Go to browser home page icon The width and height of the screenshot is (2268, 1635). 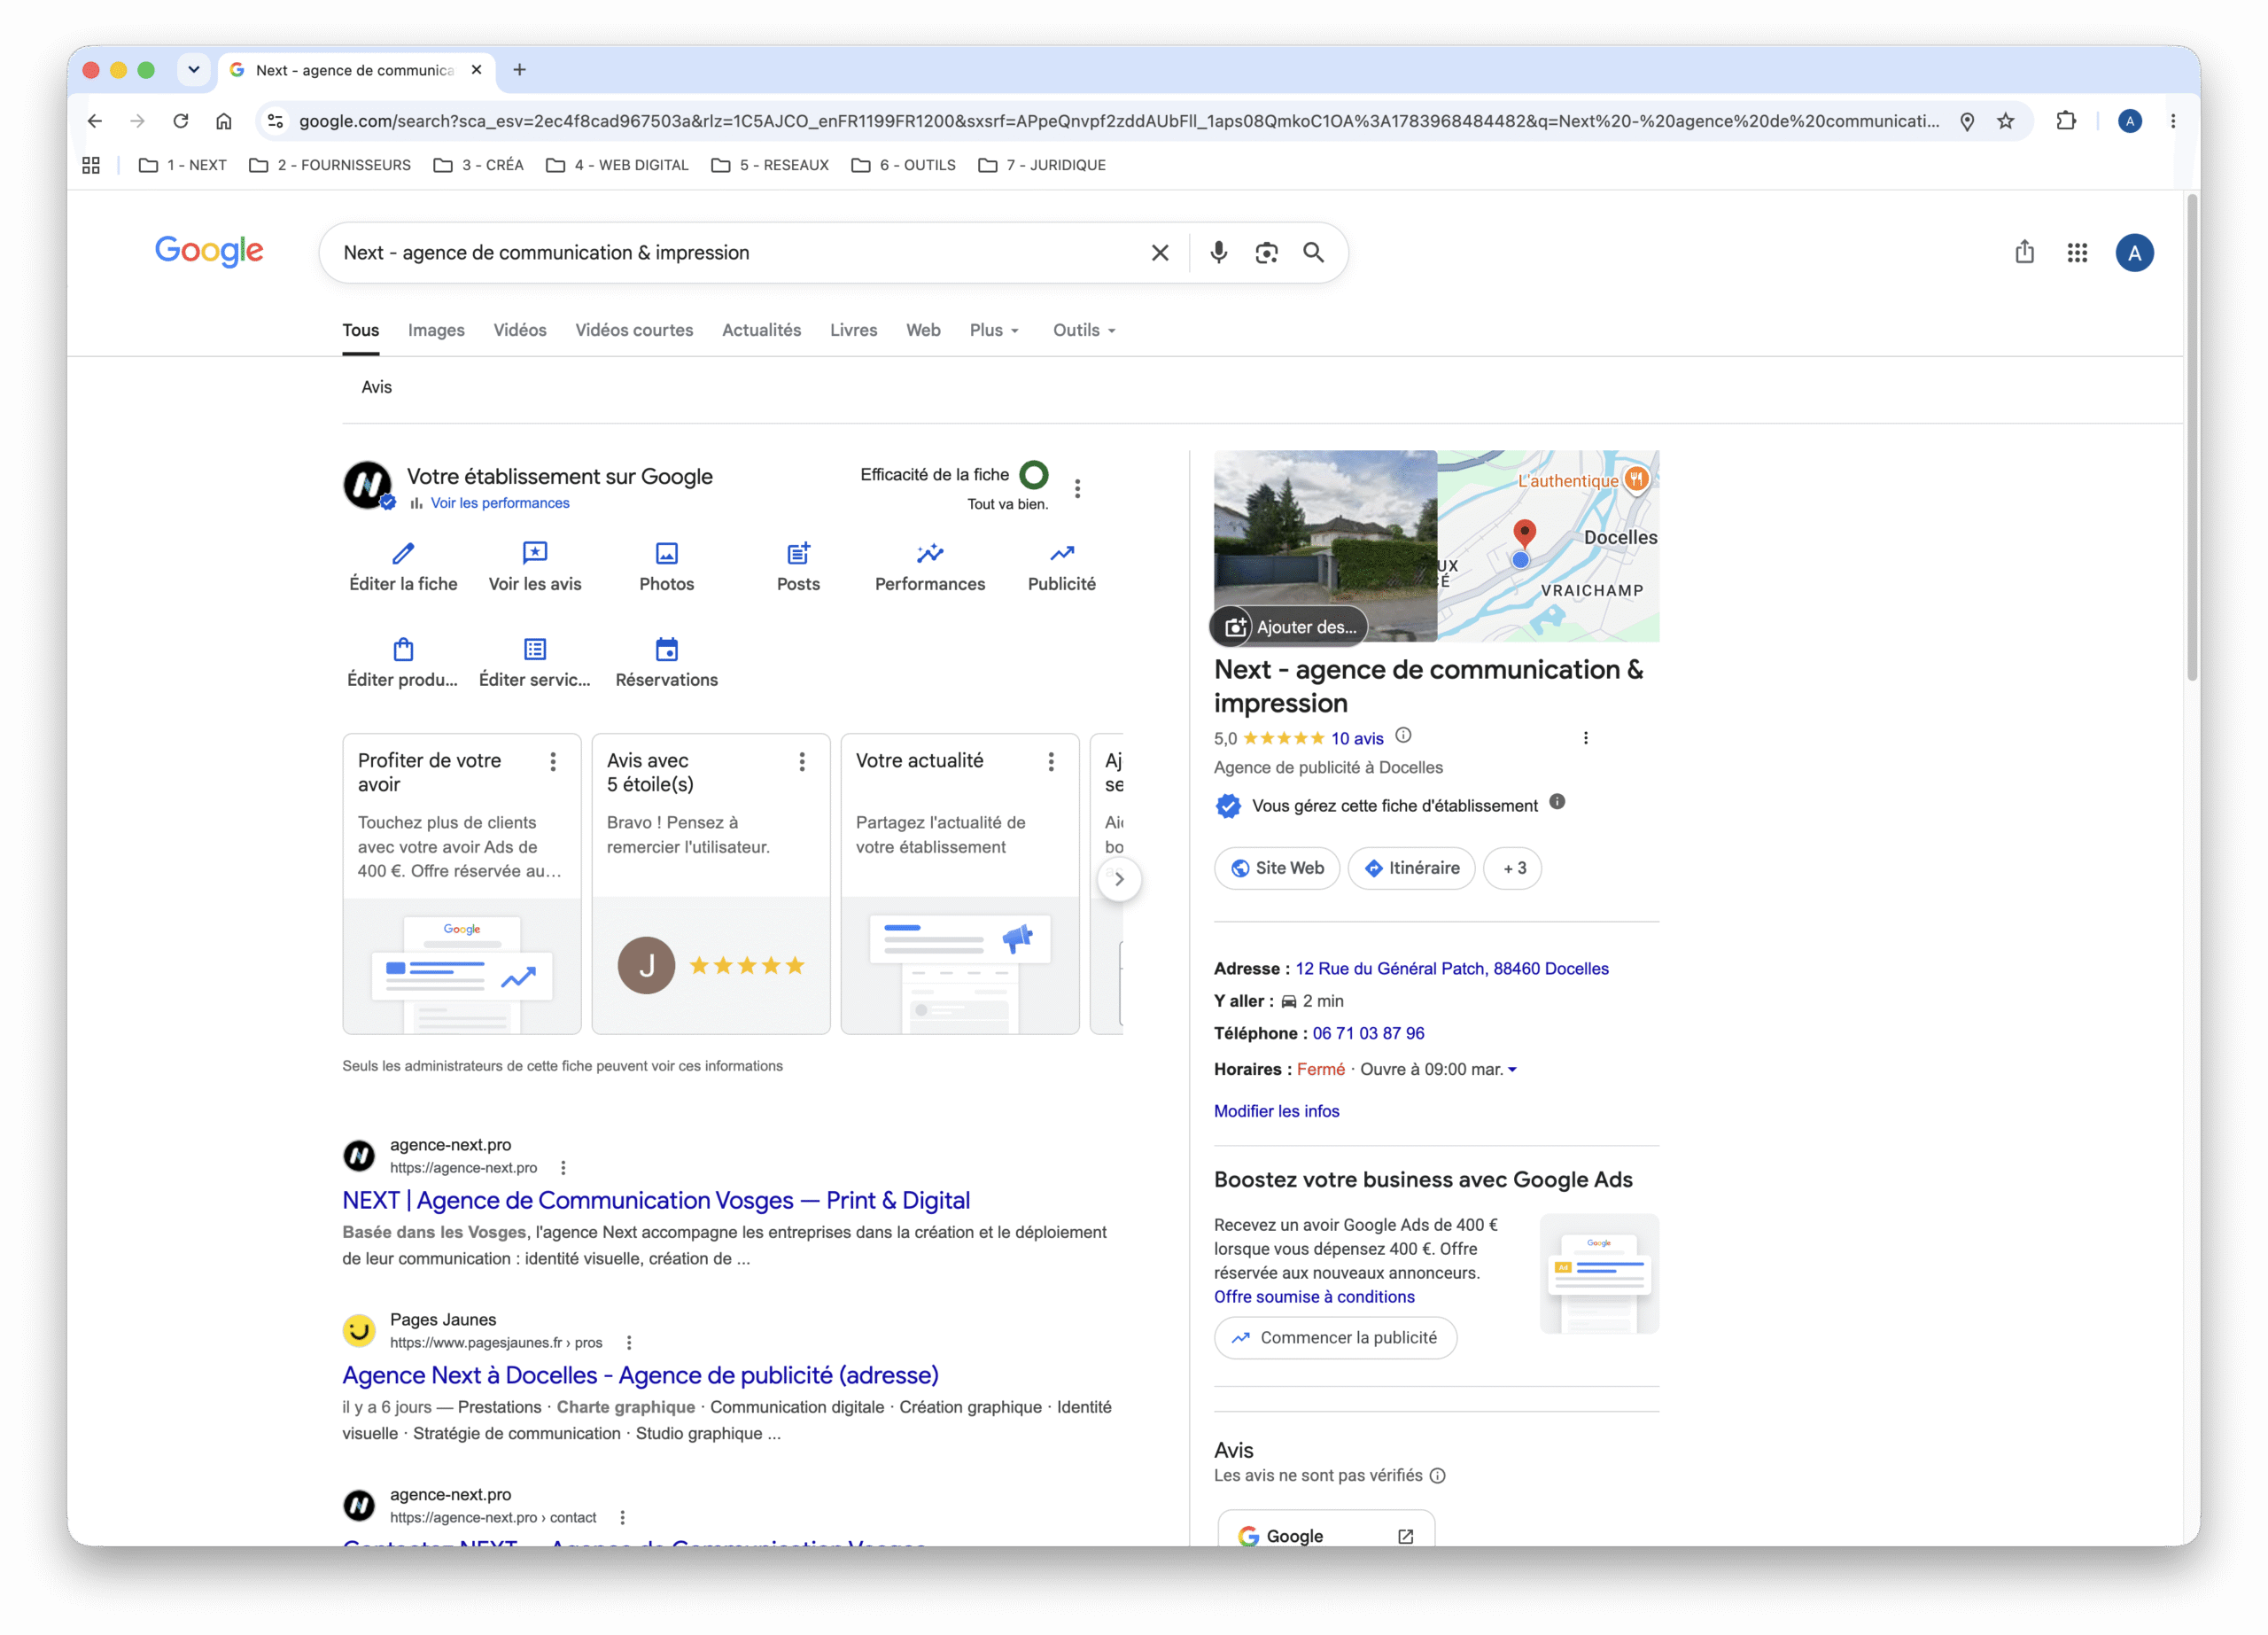(x=224, y=121)
